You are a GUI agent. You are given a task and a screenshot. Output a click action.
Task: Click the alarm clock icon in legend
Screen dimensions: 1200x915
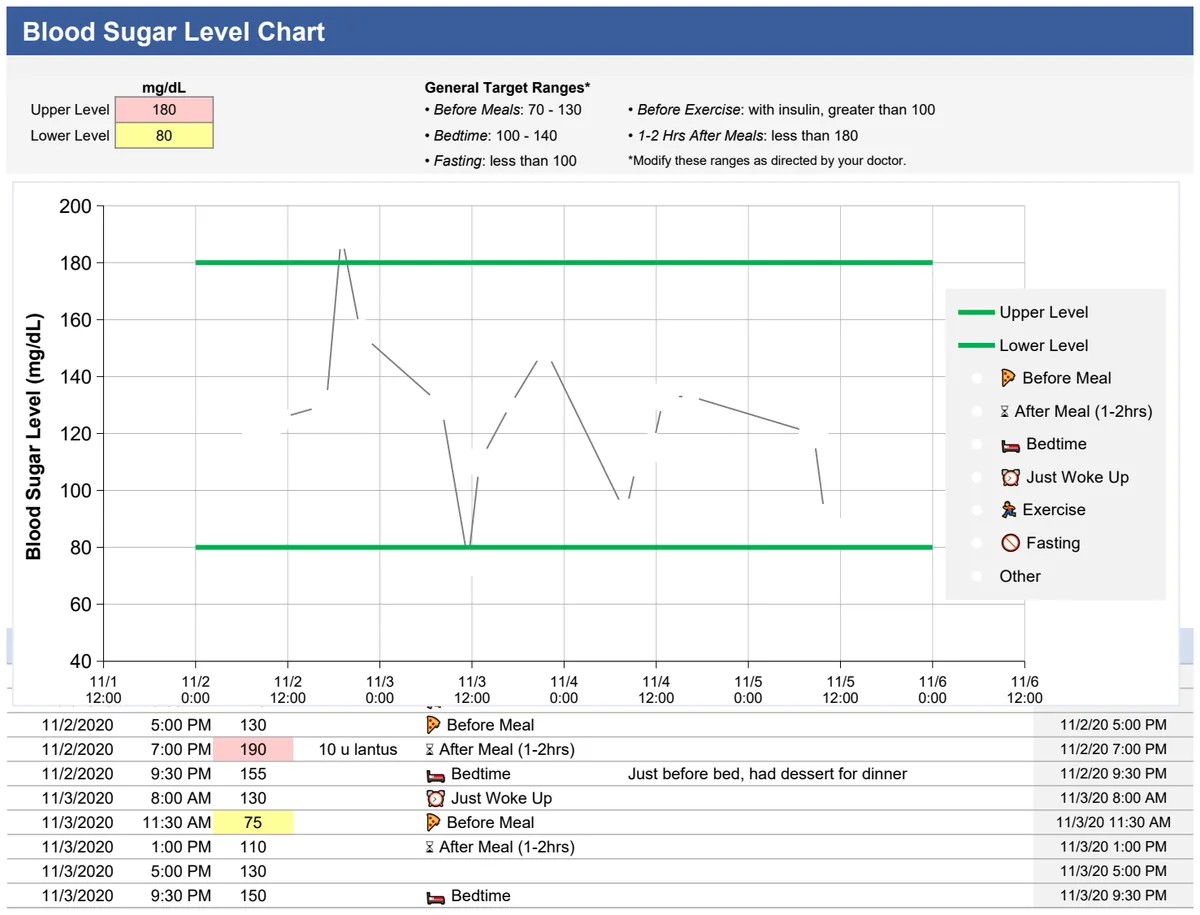coord(1009,477)
